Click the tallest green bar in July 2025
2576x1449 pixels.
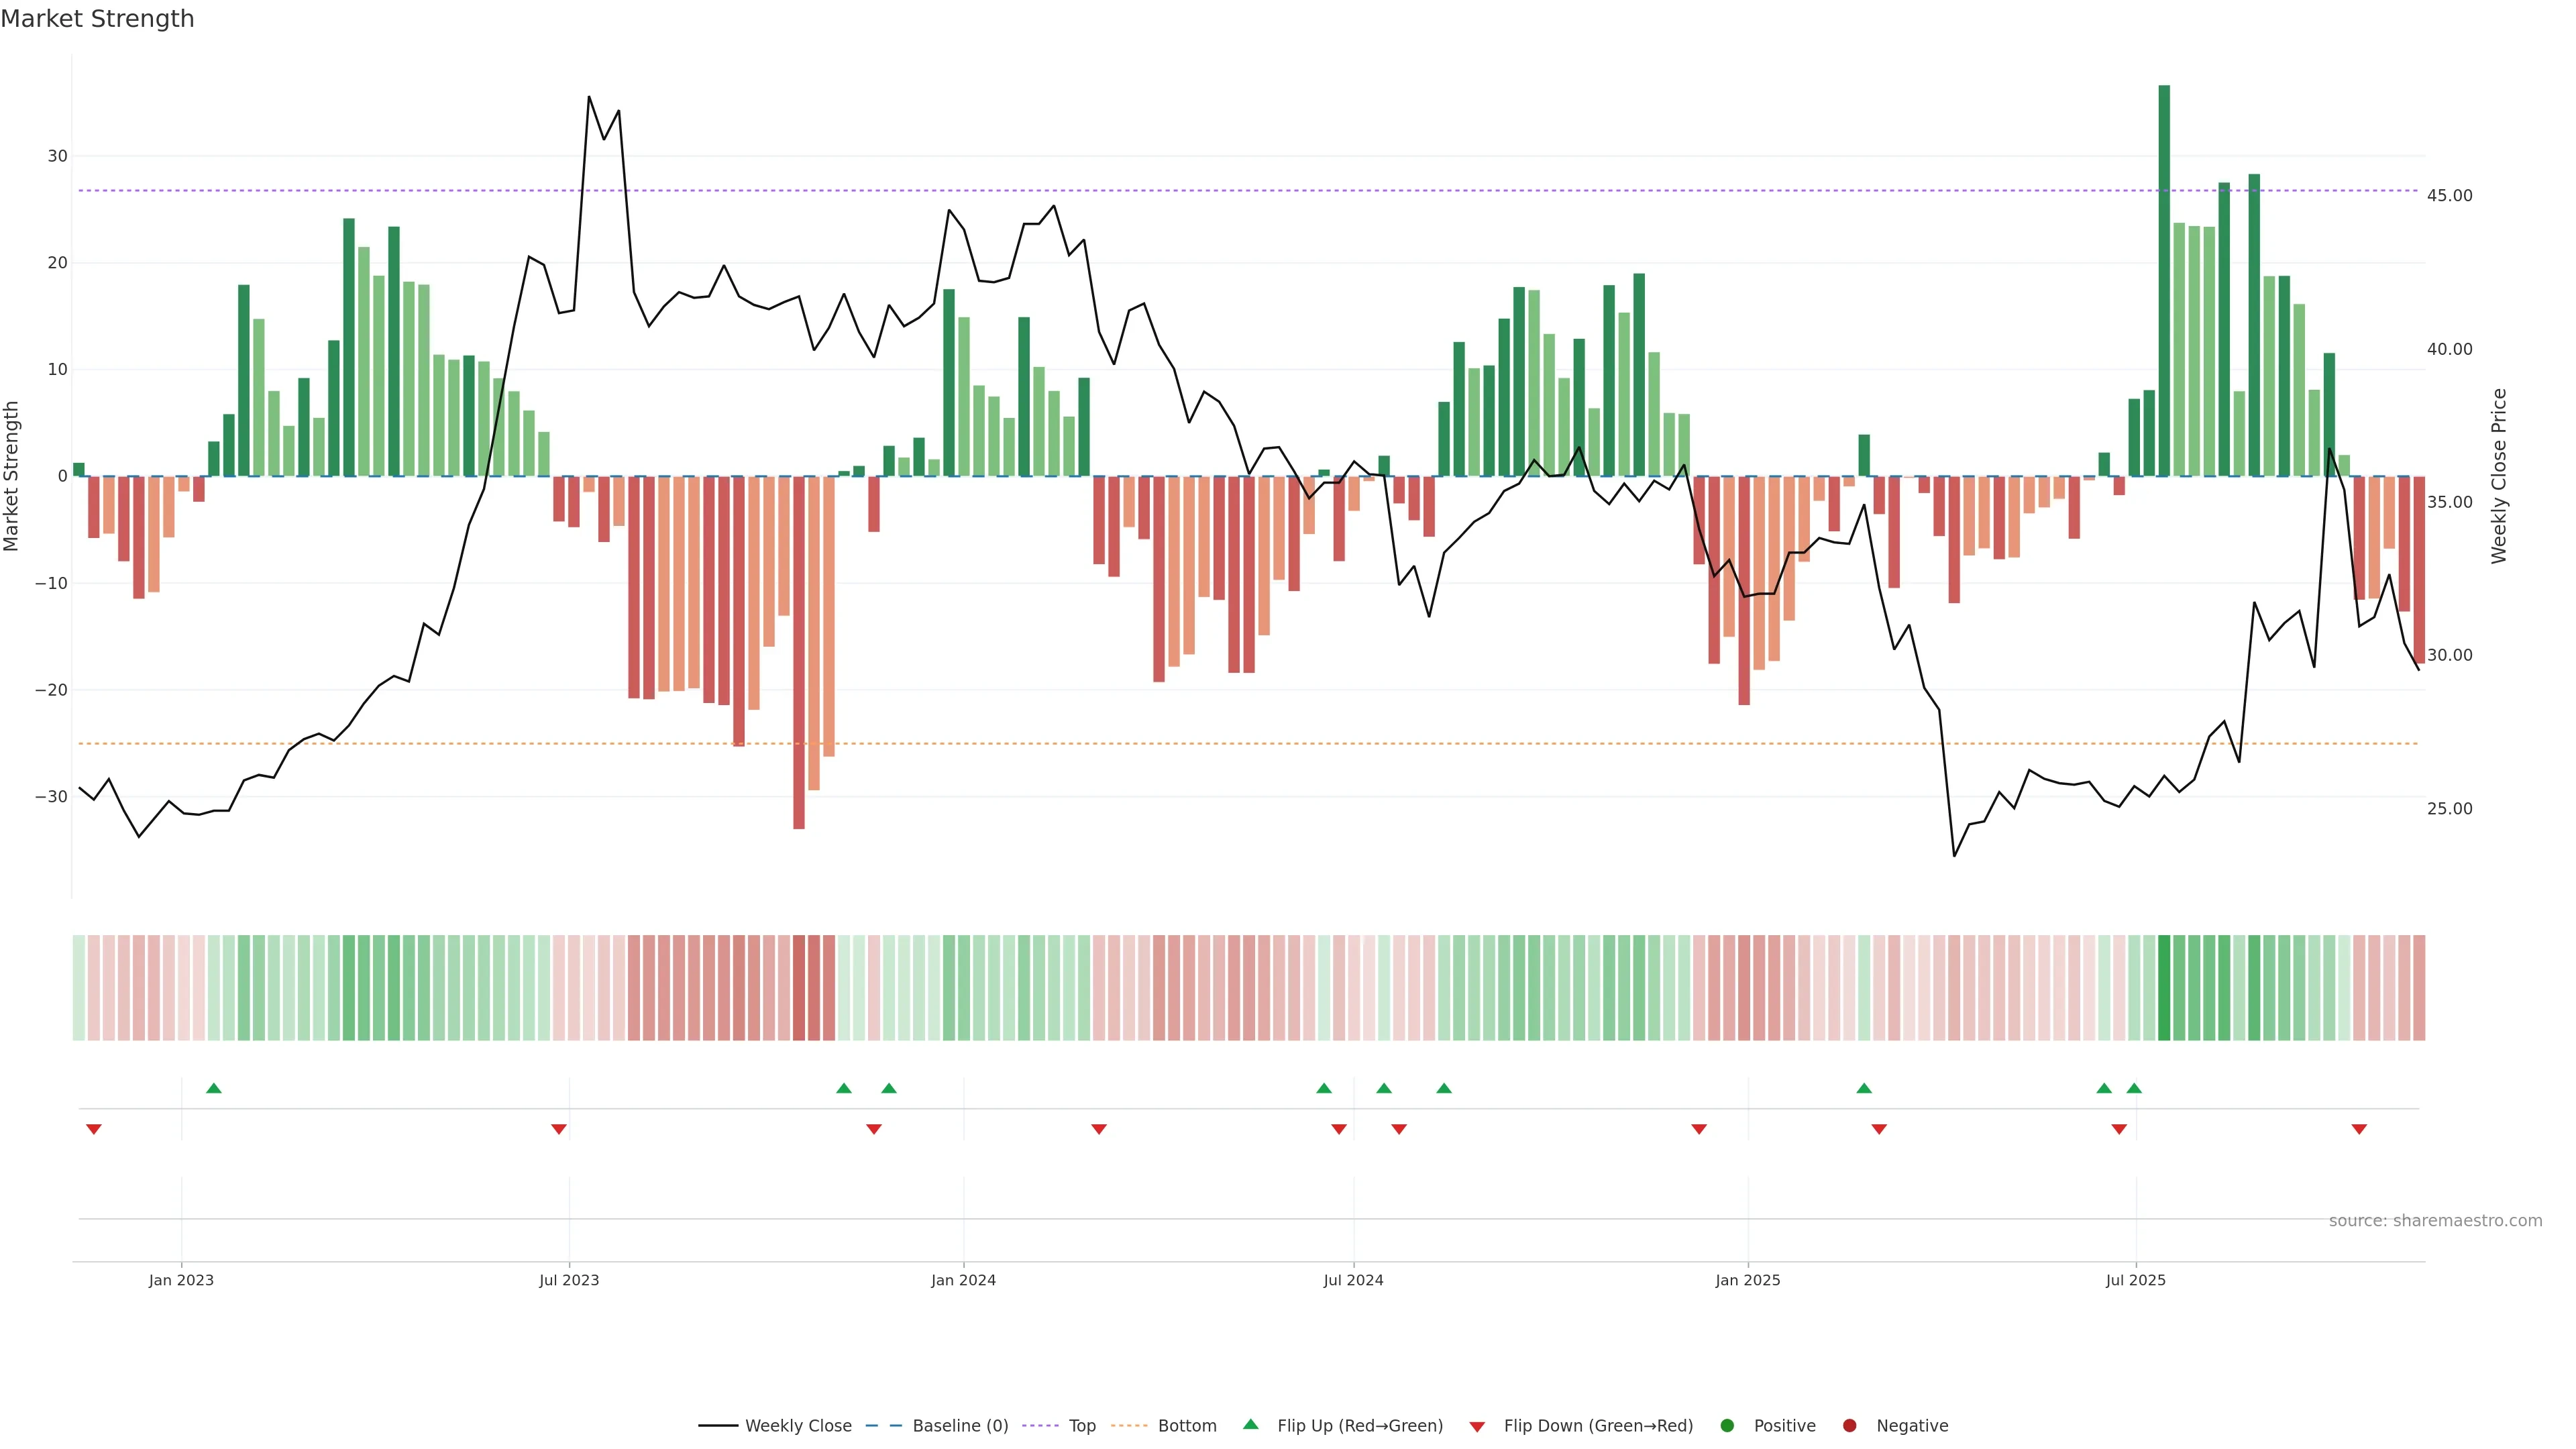tap(2164, 280)
